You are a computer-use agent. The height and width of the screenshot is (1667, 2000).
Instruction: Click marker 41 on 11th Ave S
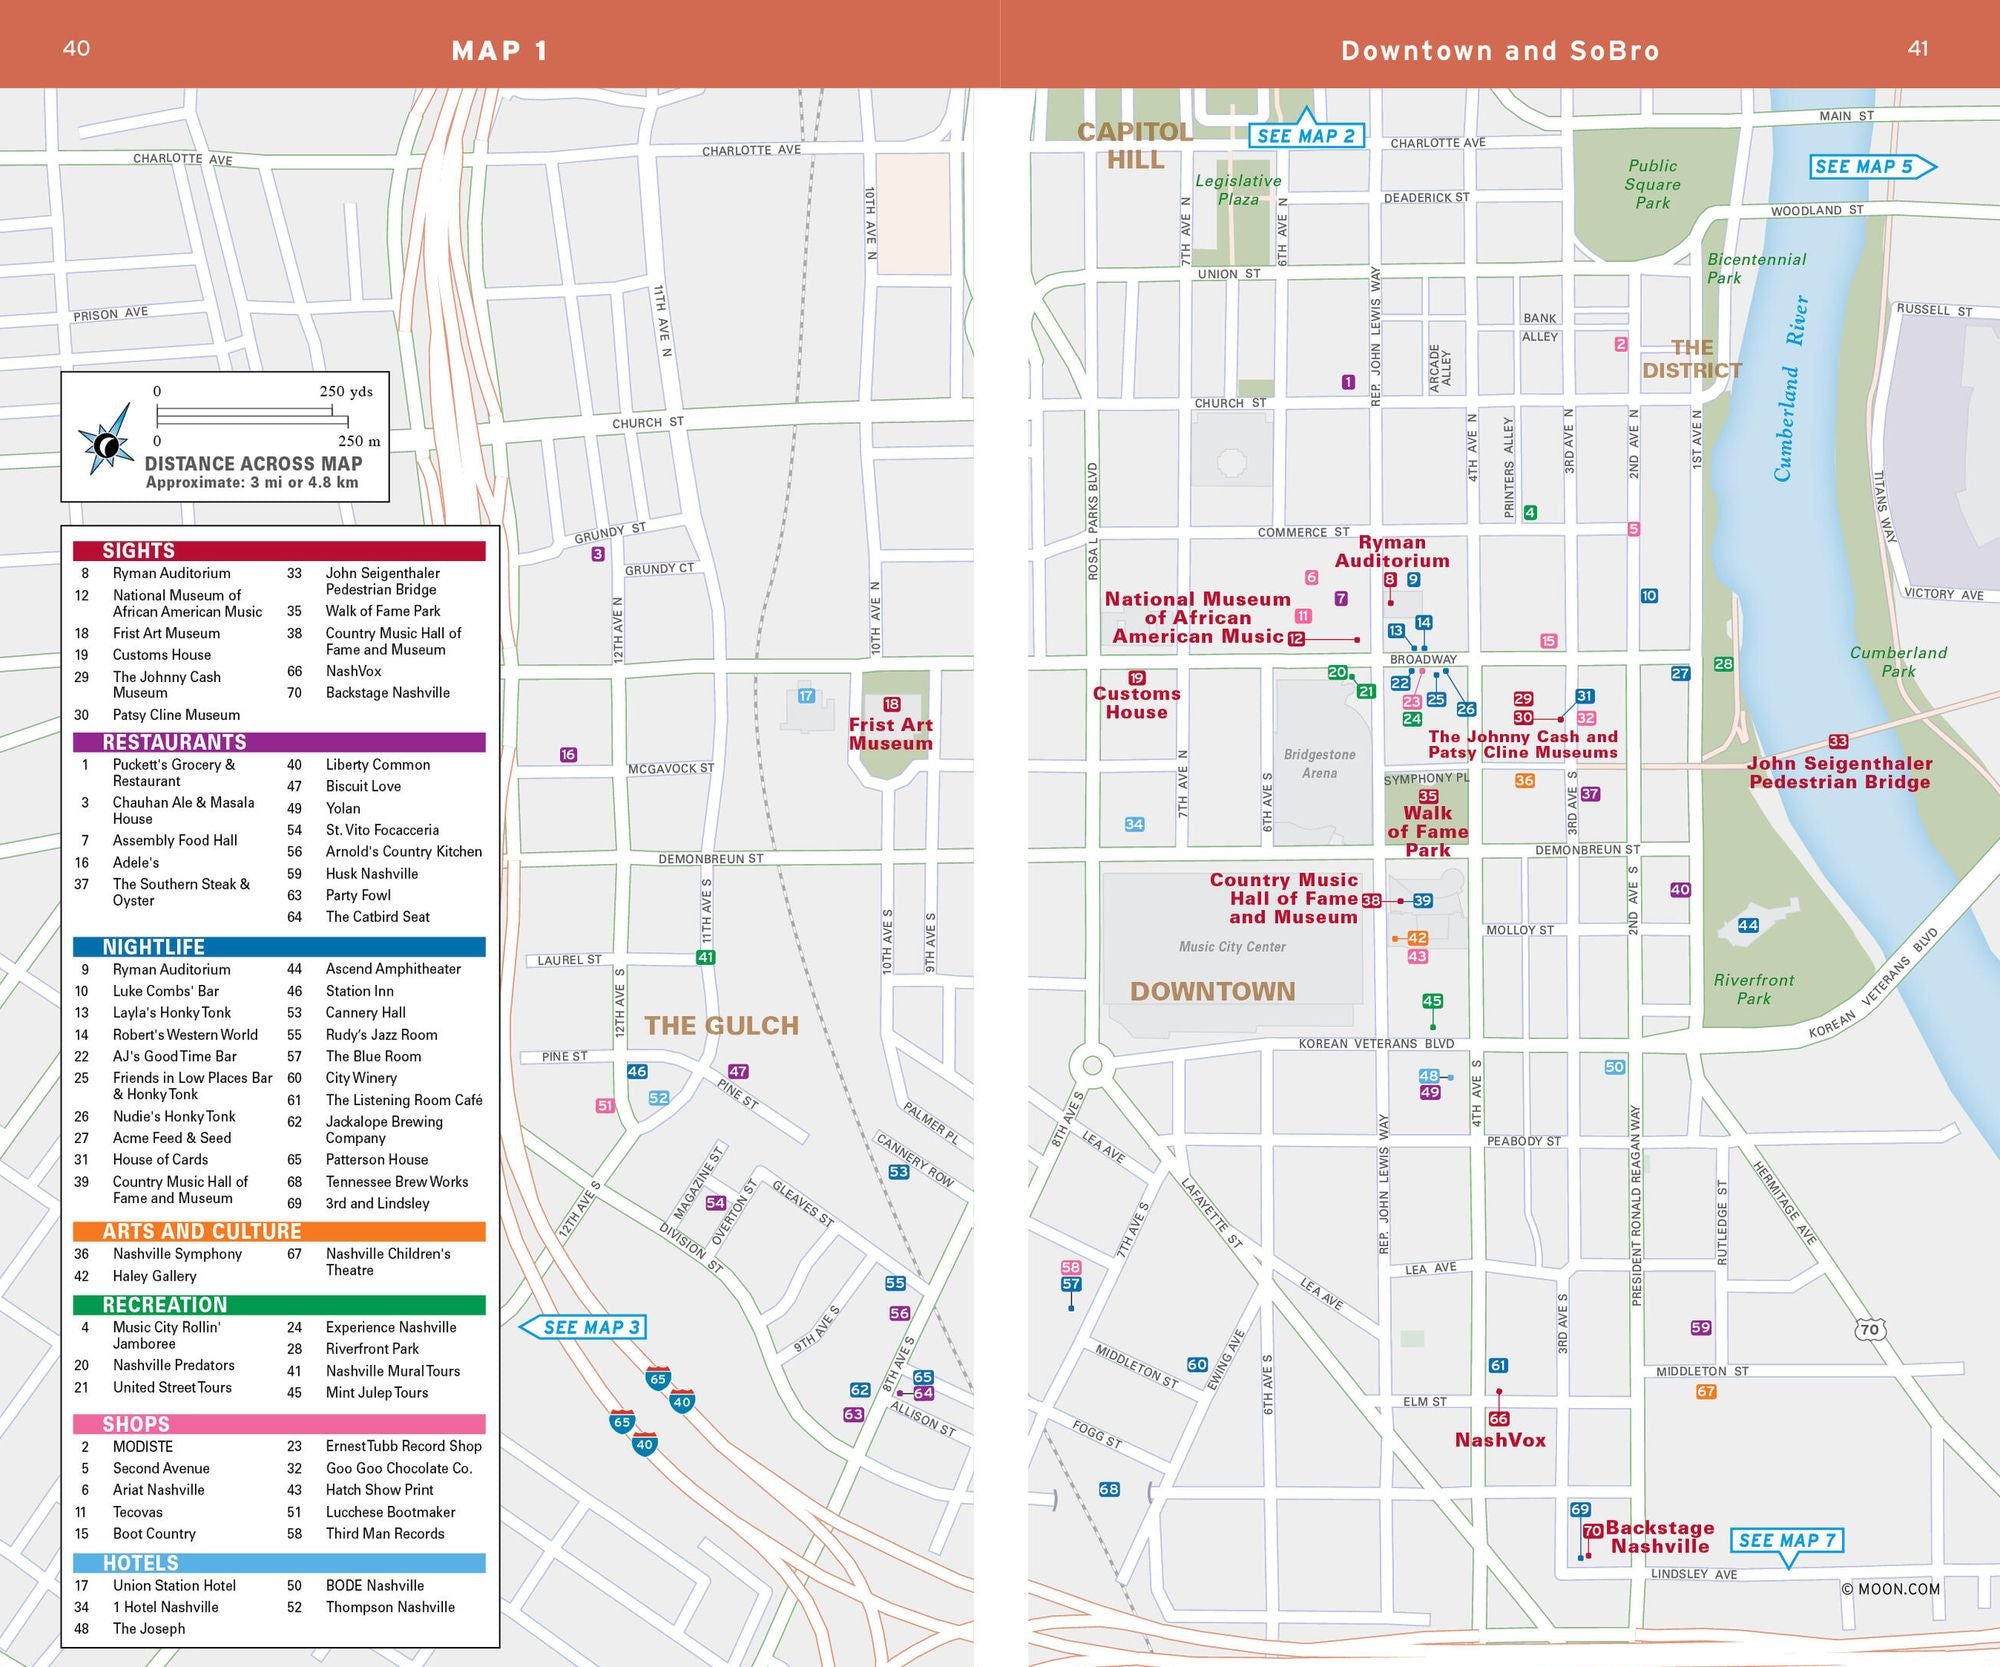[x=706, y=957]
